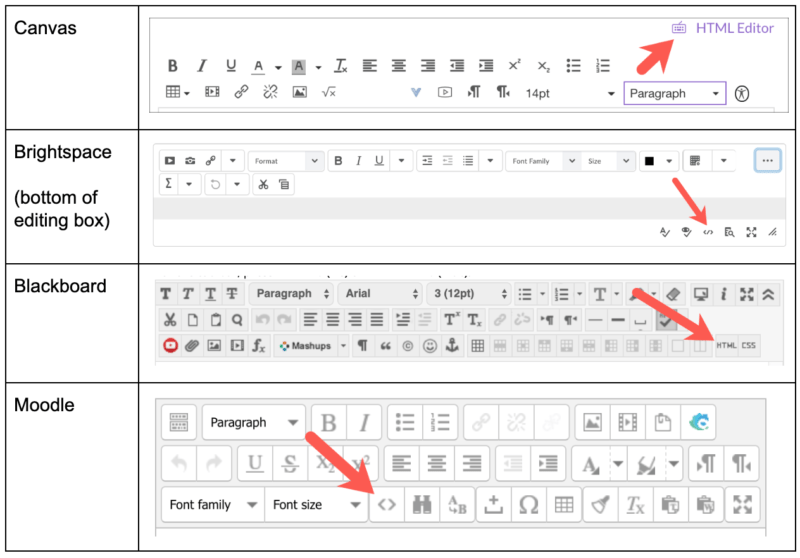Click Blackboard HTML code view button

(x=726, y=346)
